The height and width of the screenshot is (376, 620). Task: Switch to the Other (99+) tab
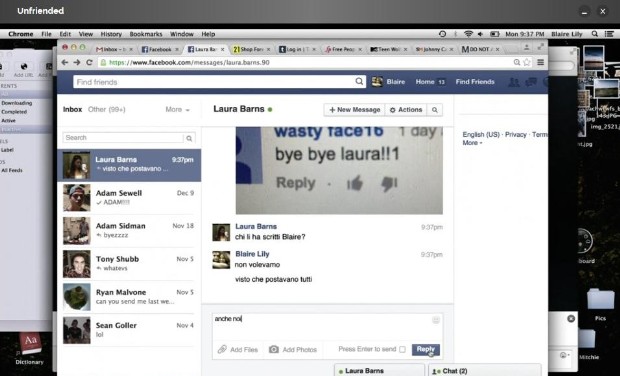coord(107,110)
